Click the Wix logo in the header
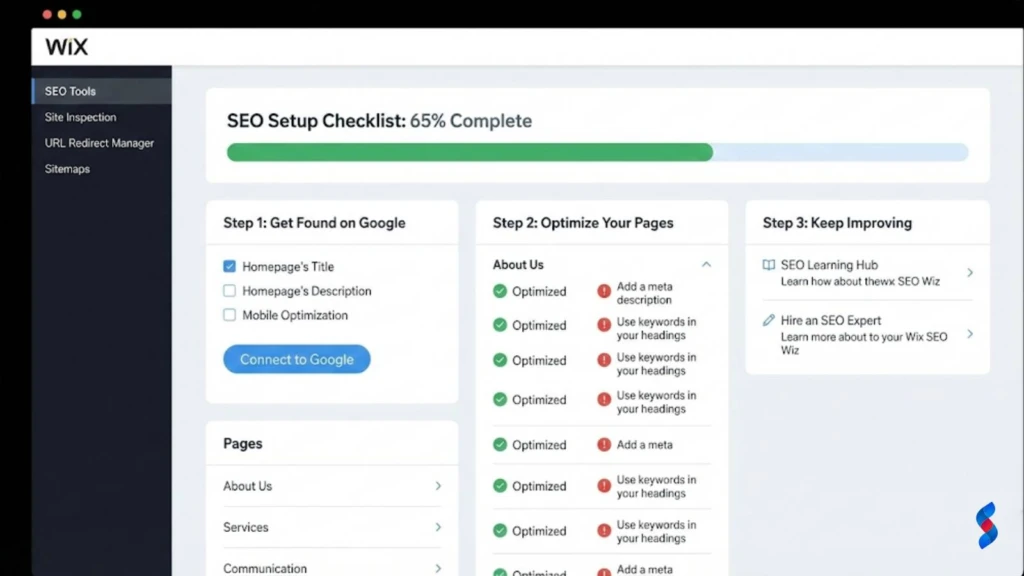Viewport: 1024px width, 576px height. point(66,46)
